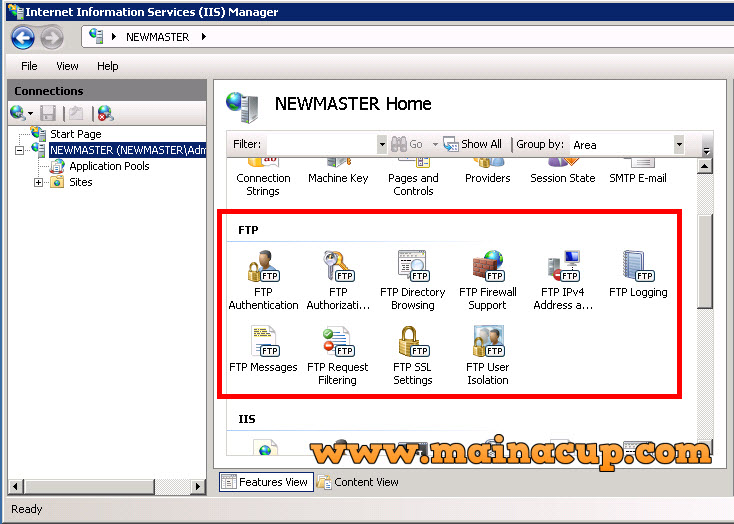Switch to Content View tab
This screenshot has height=524, width=734.
pyautogui.click(x=359, y=482)
